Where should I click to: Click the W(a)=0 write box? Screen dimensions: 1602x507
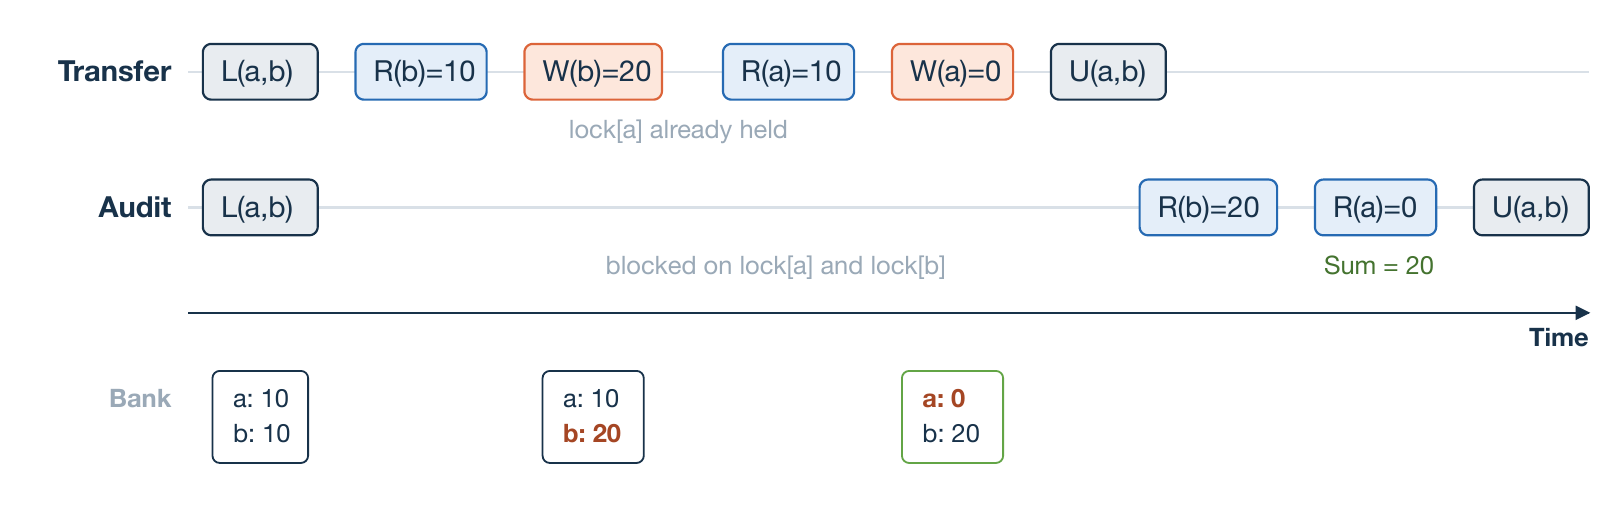952,72
